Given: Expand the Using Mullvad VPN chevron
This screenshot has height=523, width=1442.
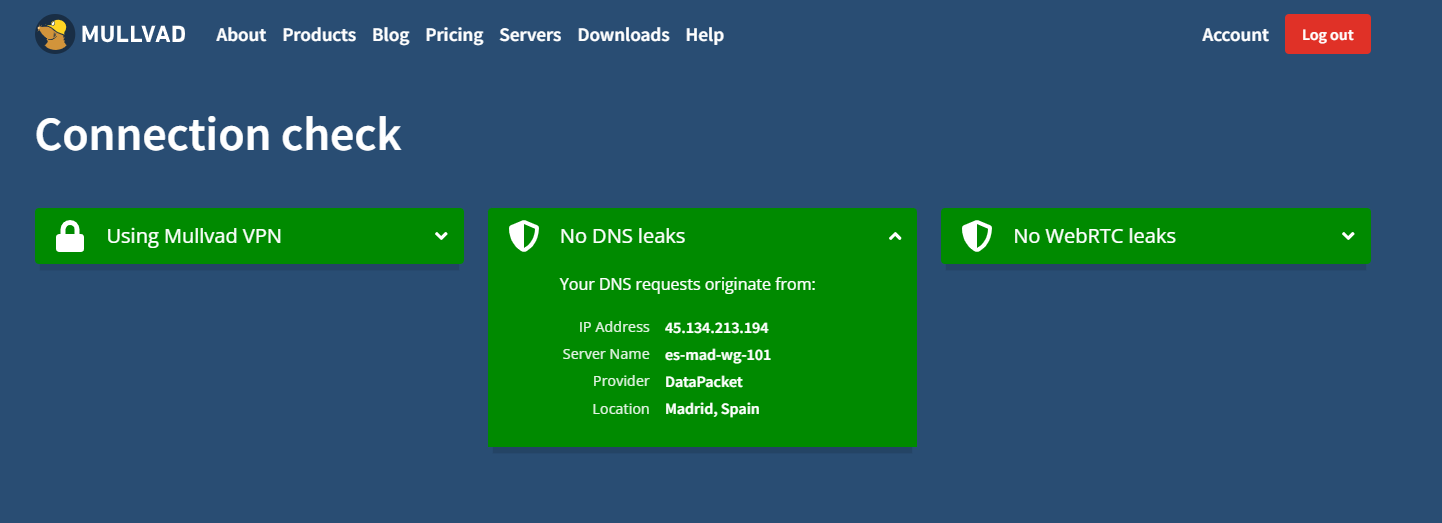Looking at the screenshot, I should point(441,236).
